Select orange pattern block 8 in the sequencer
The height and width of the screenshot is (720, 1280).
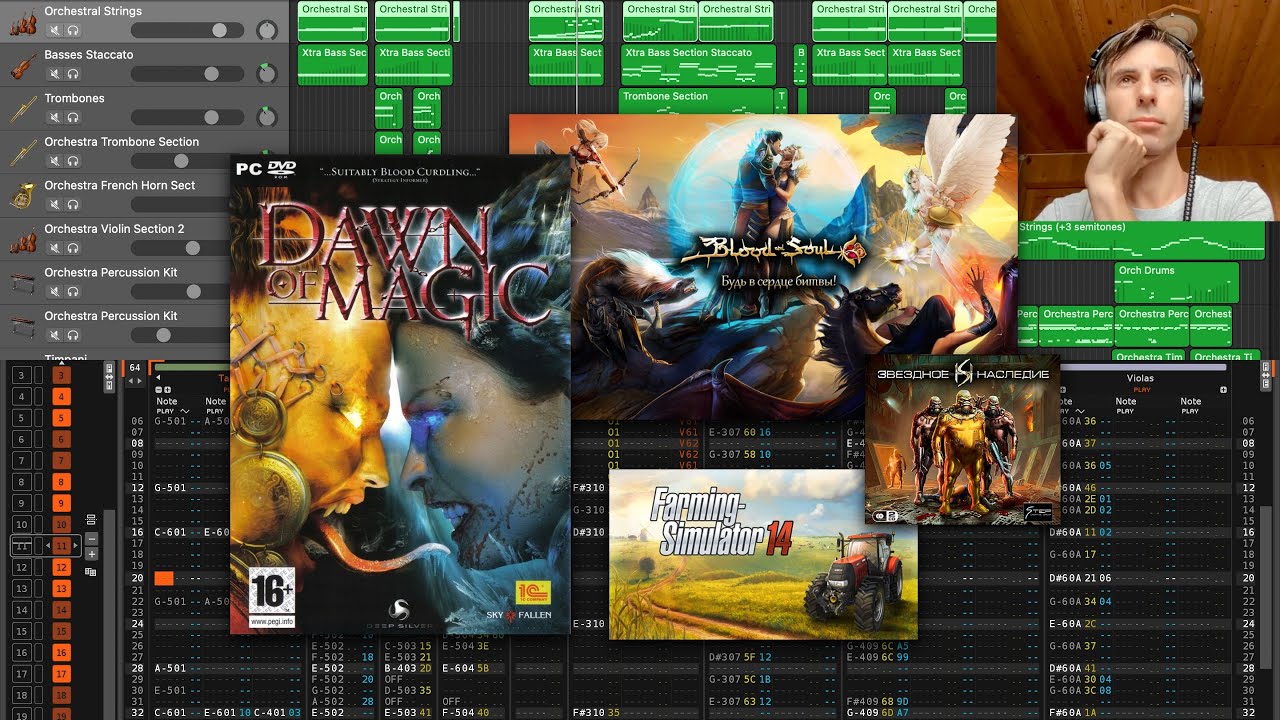[x=61, y=482]
